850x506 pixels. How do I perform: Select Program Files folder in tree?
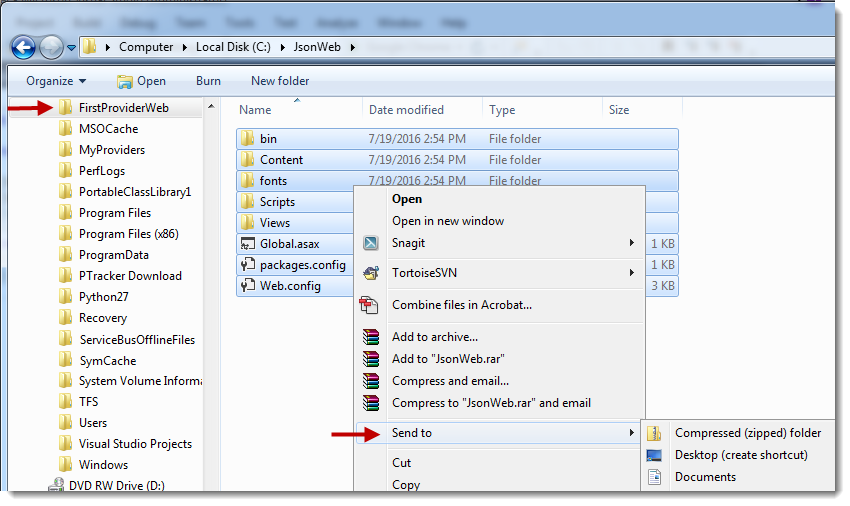click(x=115, y=213)
